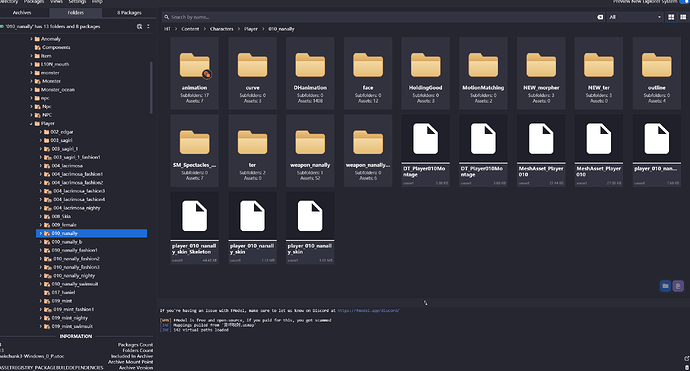Click the blue folder button above the log
Image resolution: width=690 pixels, height=371 pixels.
click(665, 286)
